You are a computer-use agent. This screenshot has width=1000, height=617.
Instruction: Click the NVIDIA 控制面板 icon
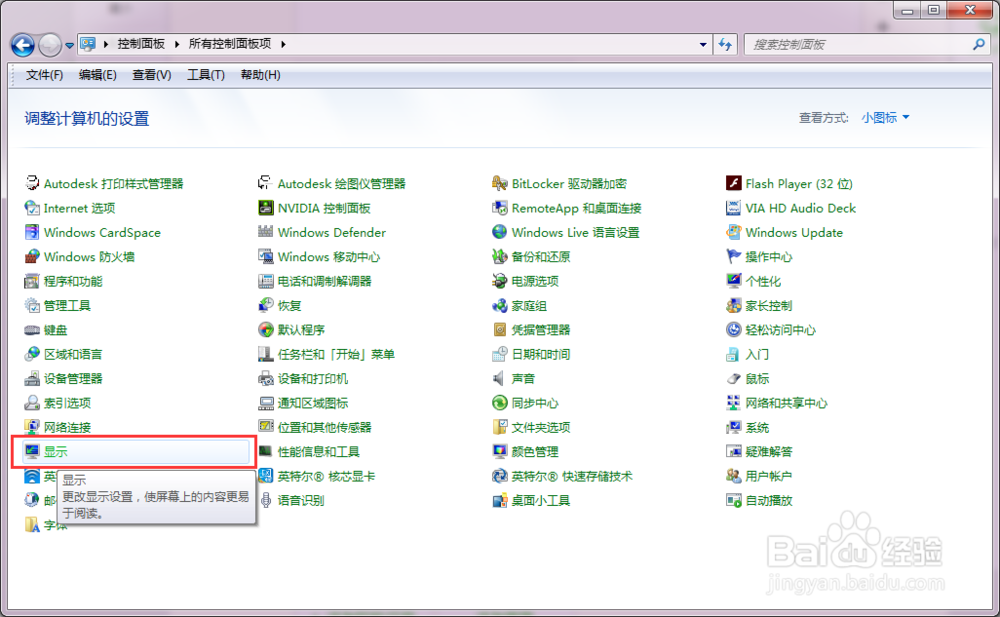[265, 208]
